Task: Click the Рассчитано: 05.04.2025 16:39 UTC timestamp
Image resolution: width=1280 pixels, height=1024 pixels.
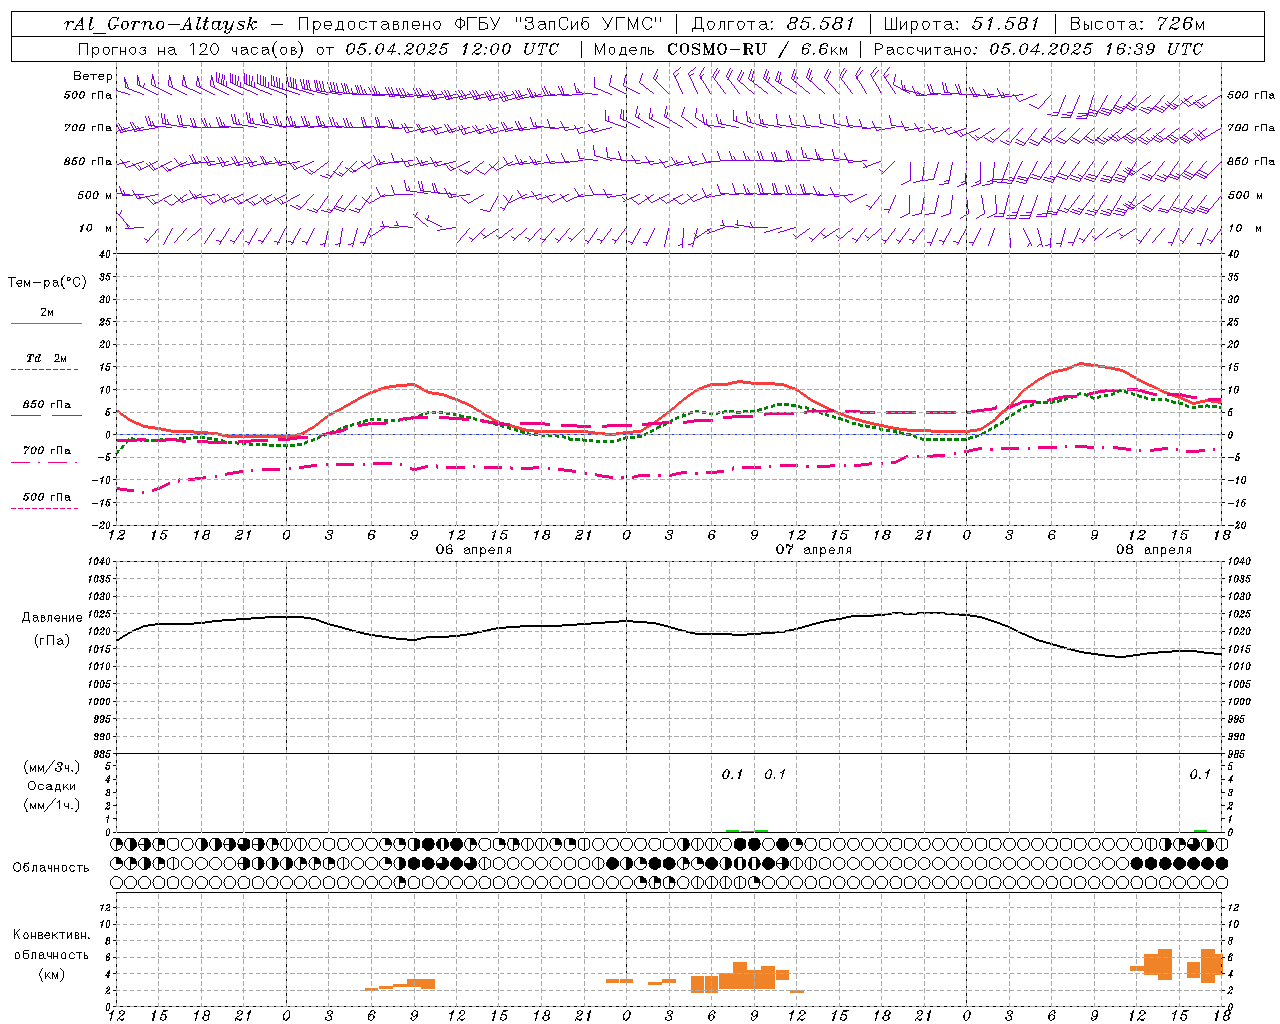Action: click(1038, 49)
